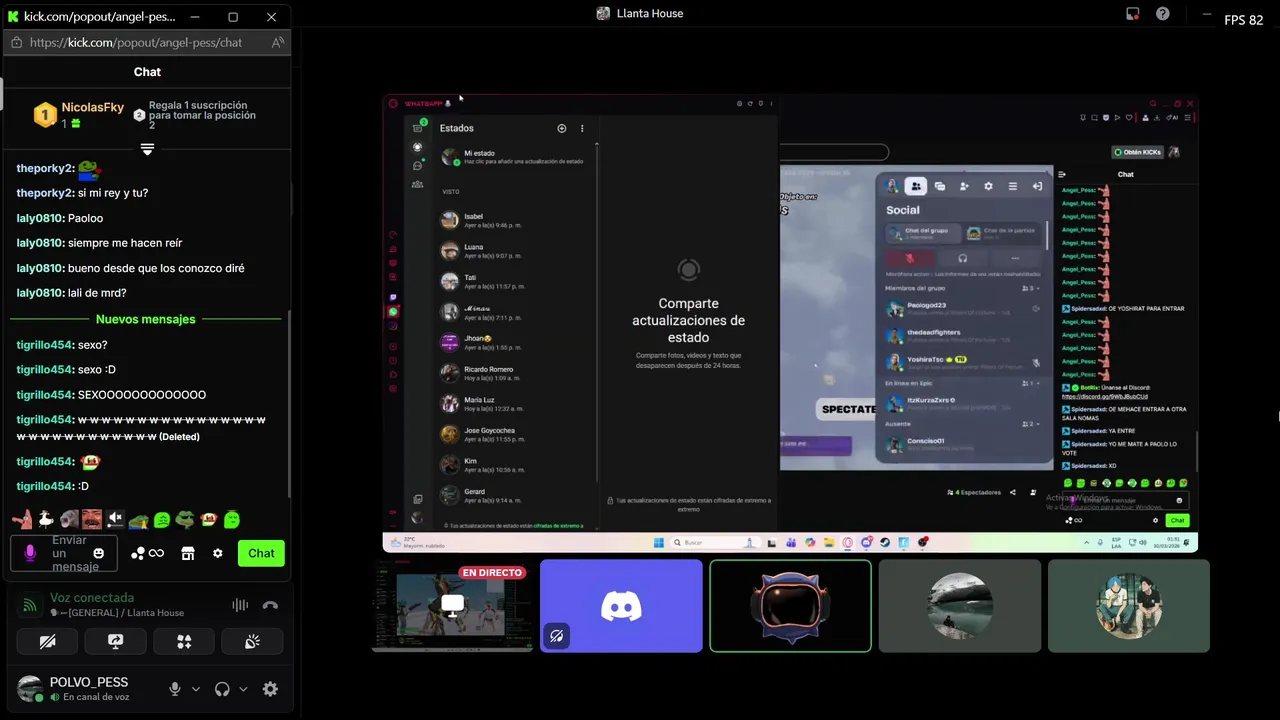Insert the red clown frog emote
The height and width of the screenshot is (720, 1280).
tap(208, 519)
